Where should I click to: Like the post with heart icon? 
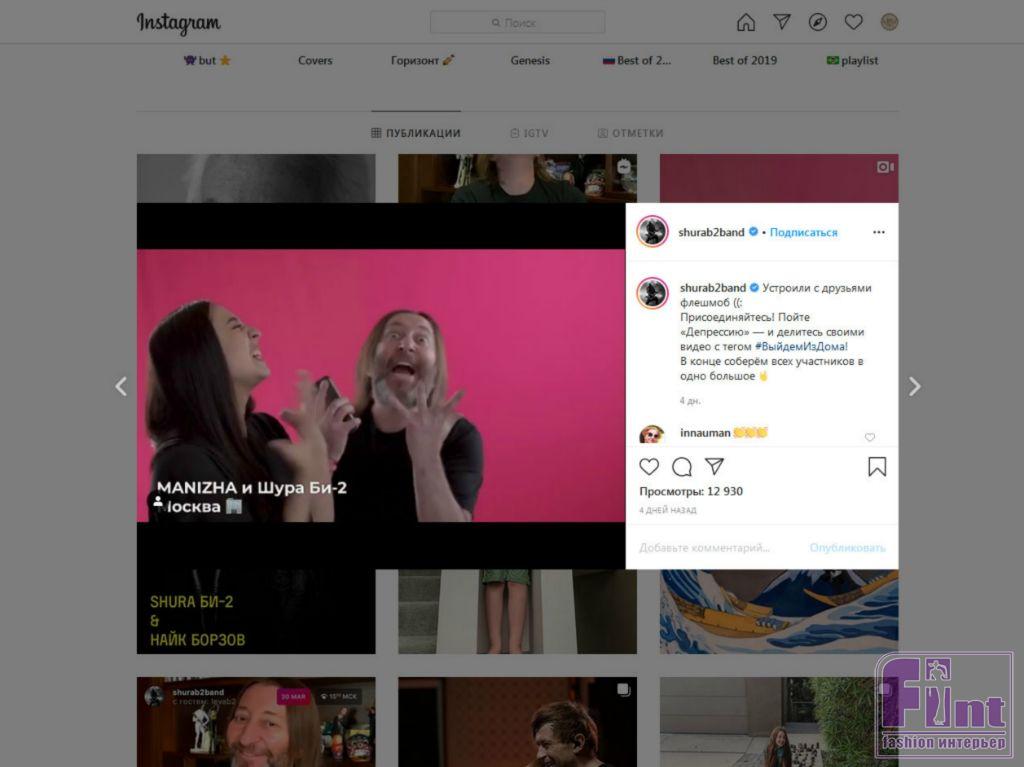click(649, 467)
